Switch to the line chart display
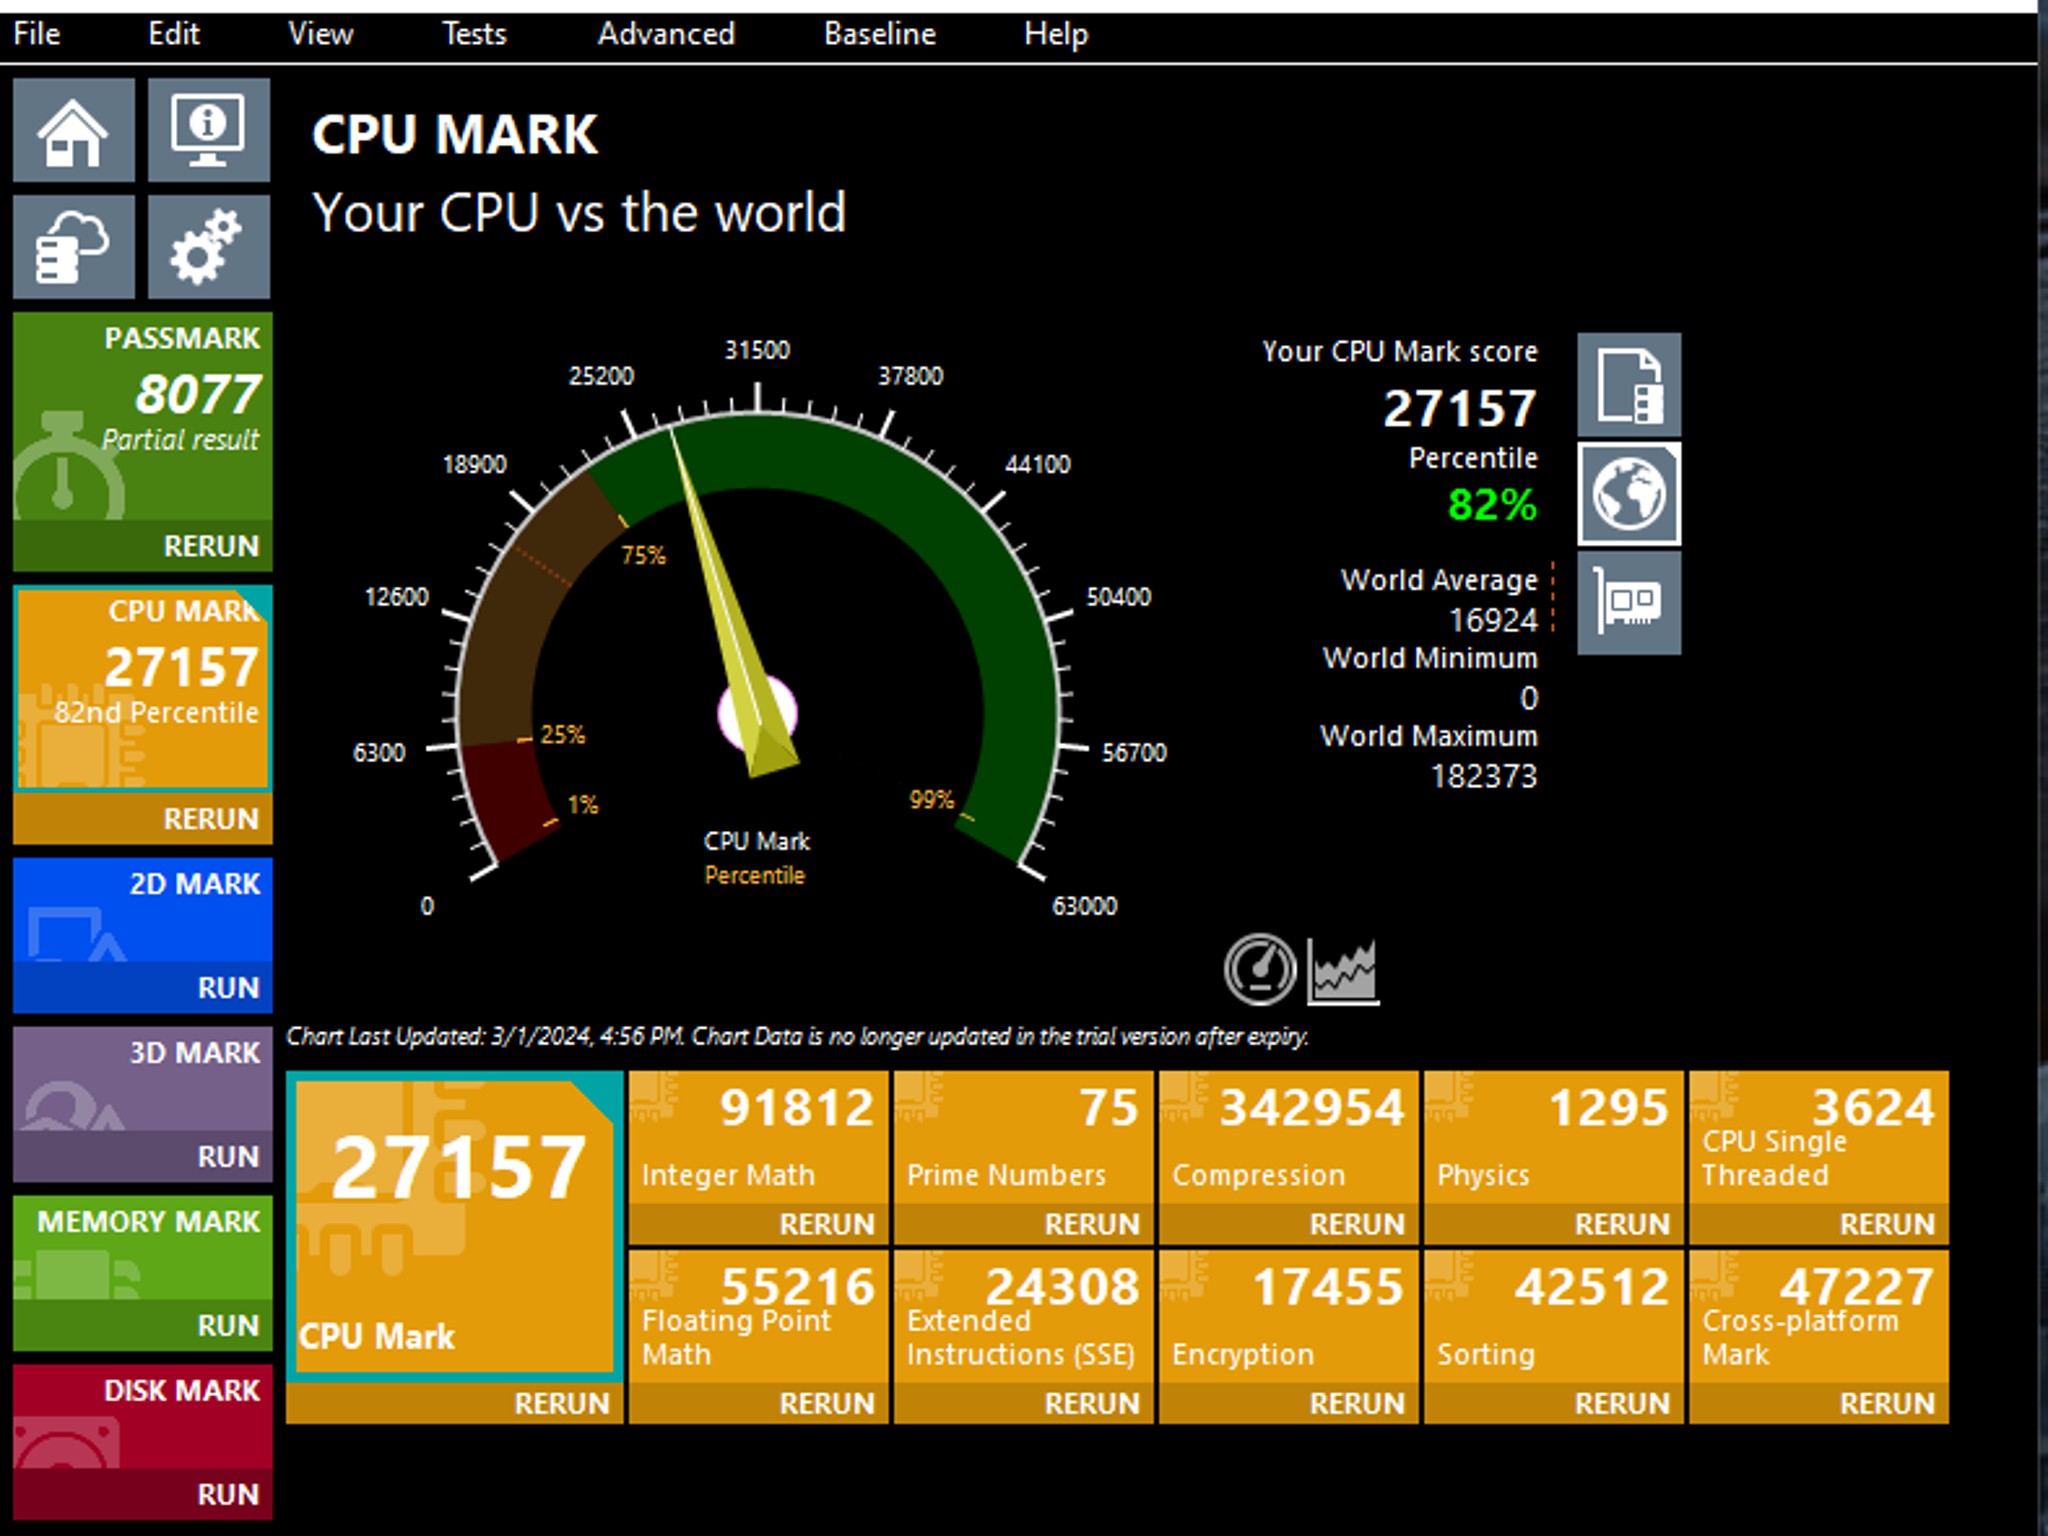 [x=1343, y=968]
